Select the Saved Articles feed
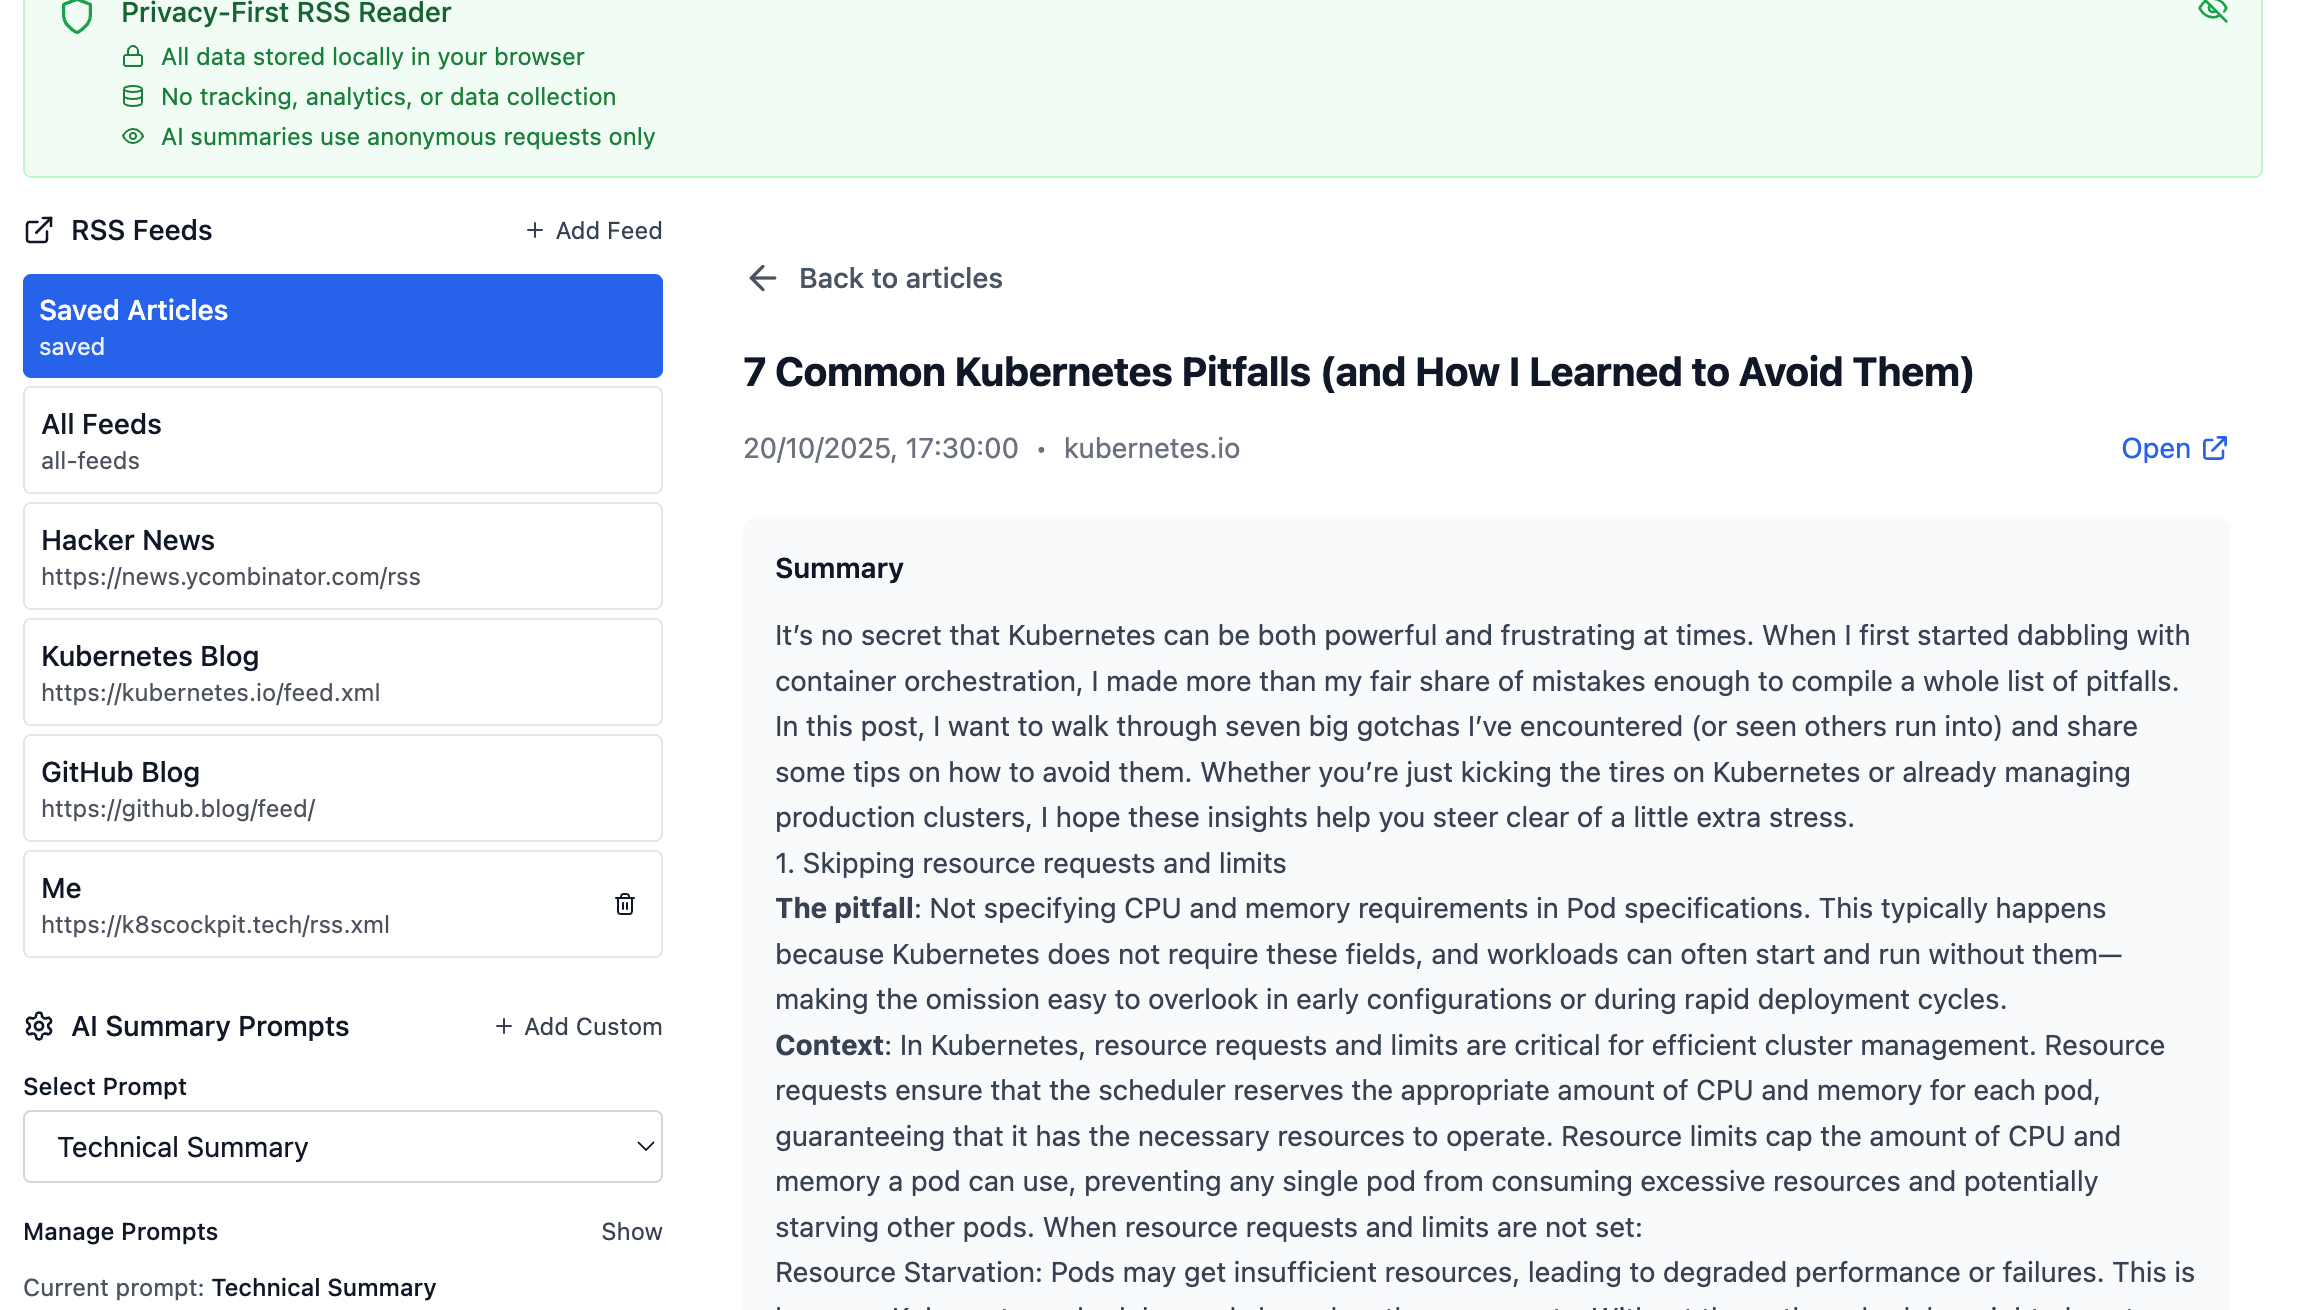The image size is (2302, 1310). 343,326
